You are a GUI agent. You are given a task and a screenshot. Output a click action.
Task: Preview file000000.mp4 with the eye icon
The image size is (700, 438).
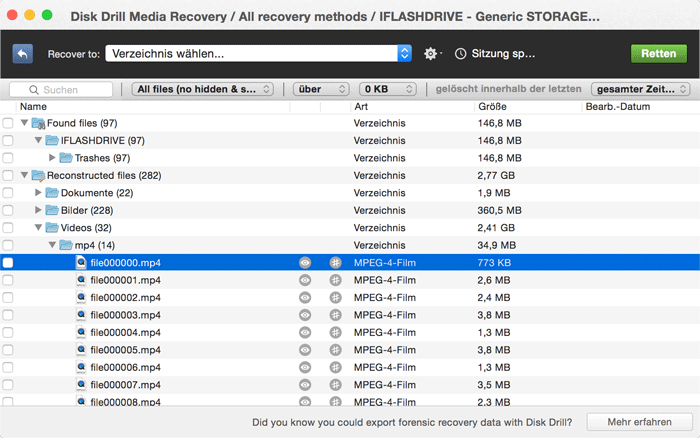pyautogui.click(x=305, y=263)
